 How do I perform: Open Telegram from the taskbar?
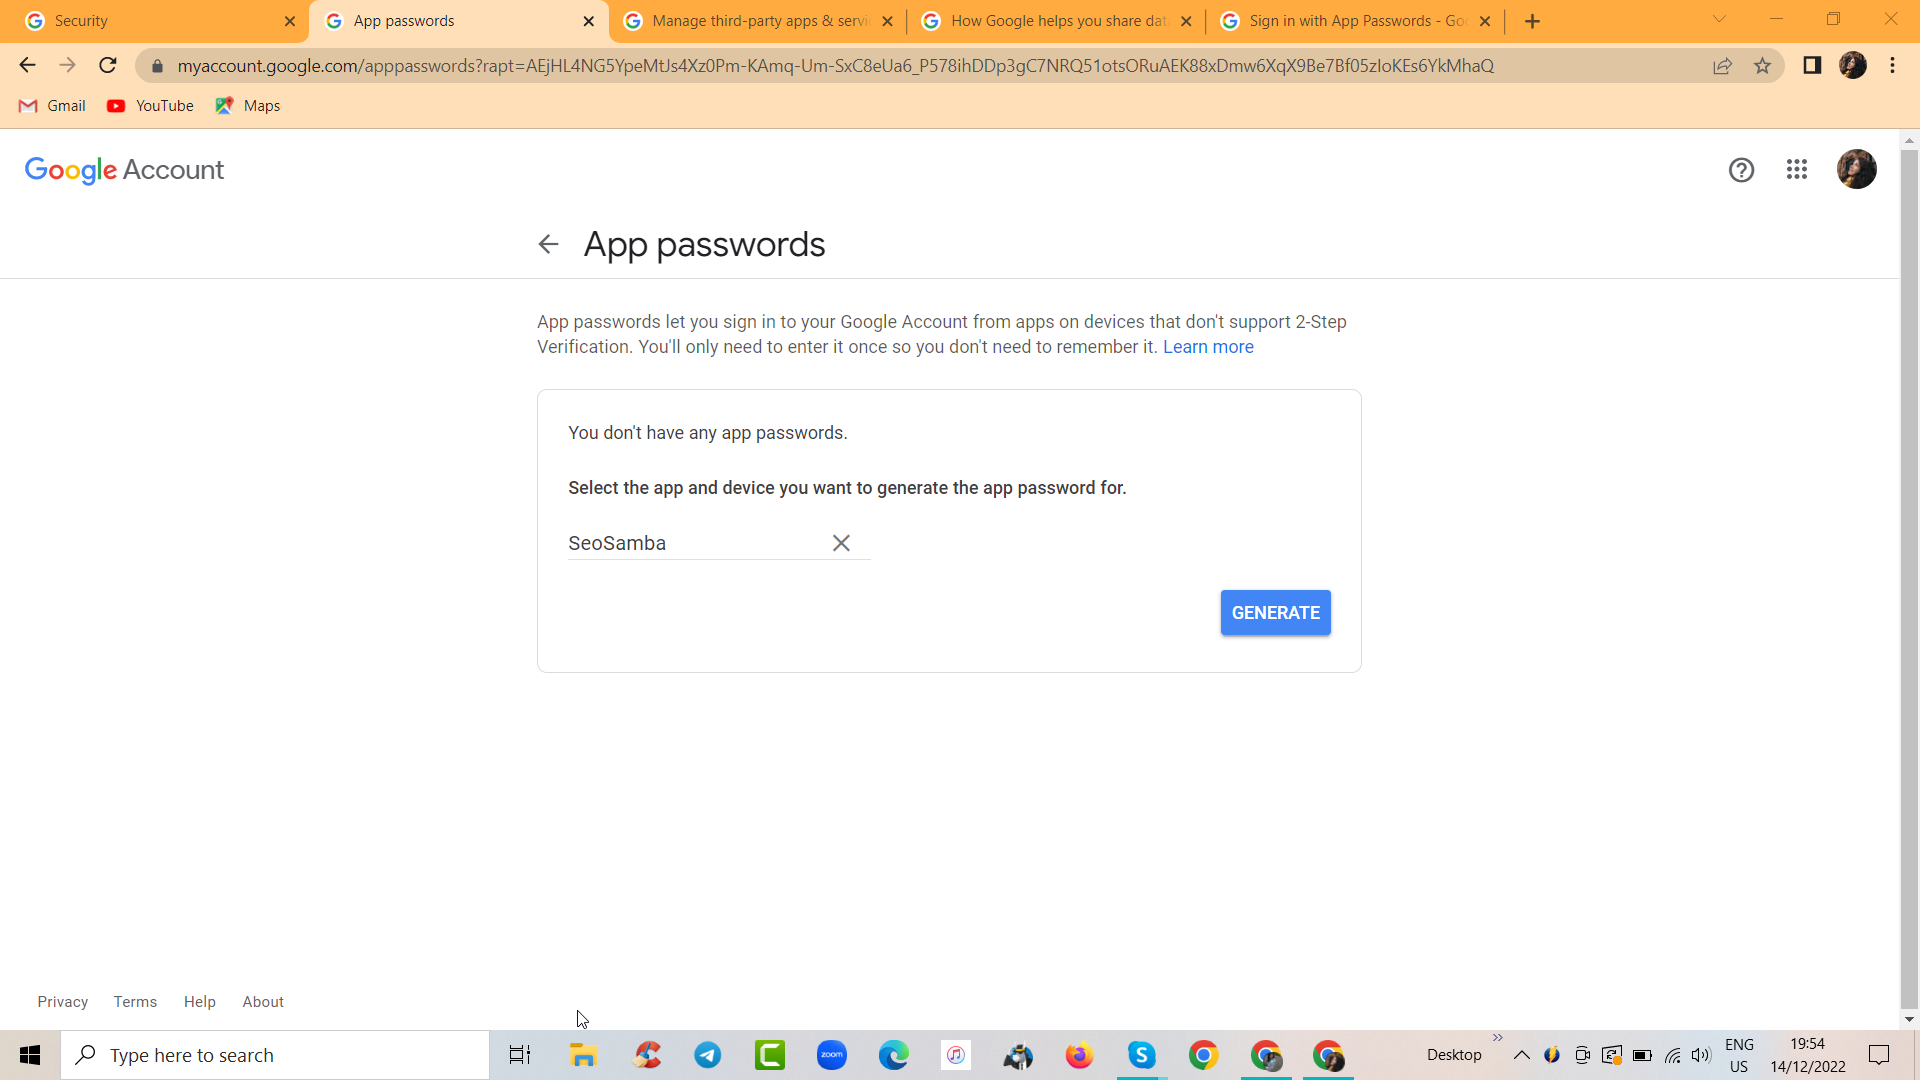708,1054
